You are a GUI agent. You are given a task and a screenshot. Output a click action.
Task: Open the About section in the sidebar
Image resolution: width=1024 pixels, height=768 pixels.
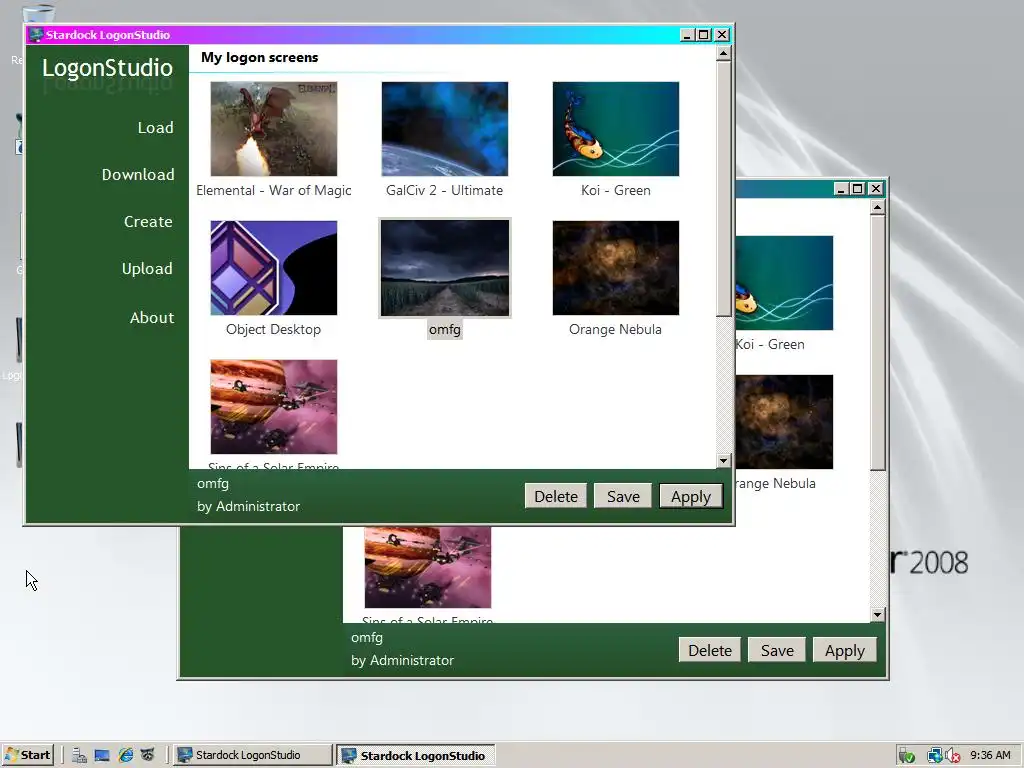[152, 317]
